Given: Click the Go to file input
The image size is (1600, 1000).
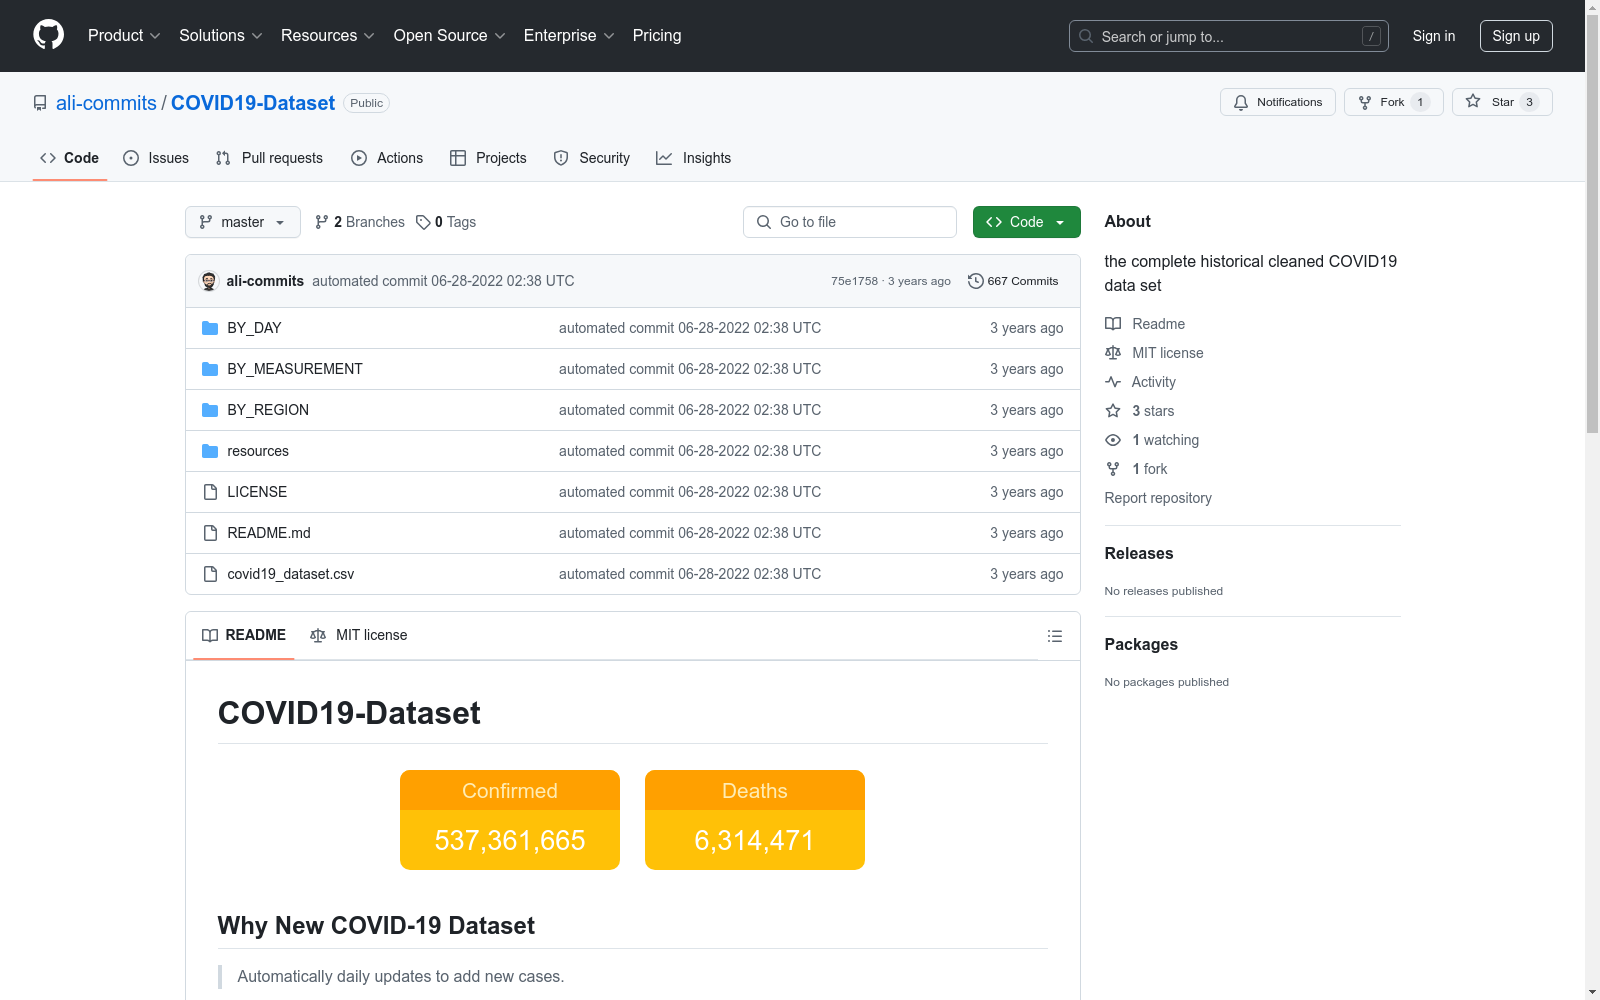Looking at the screenshot, I should pyautogui.click(x=850, y=222).
